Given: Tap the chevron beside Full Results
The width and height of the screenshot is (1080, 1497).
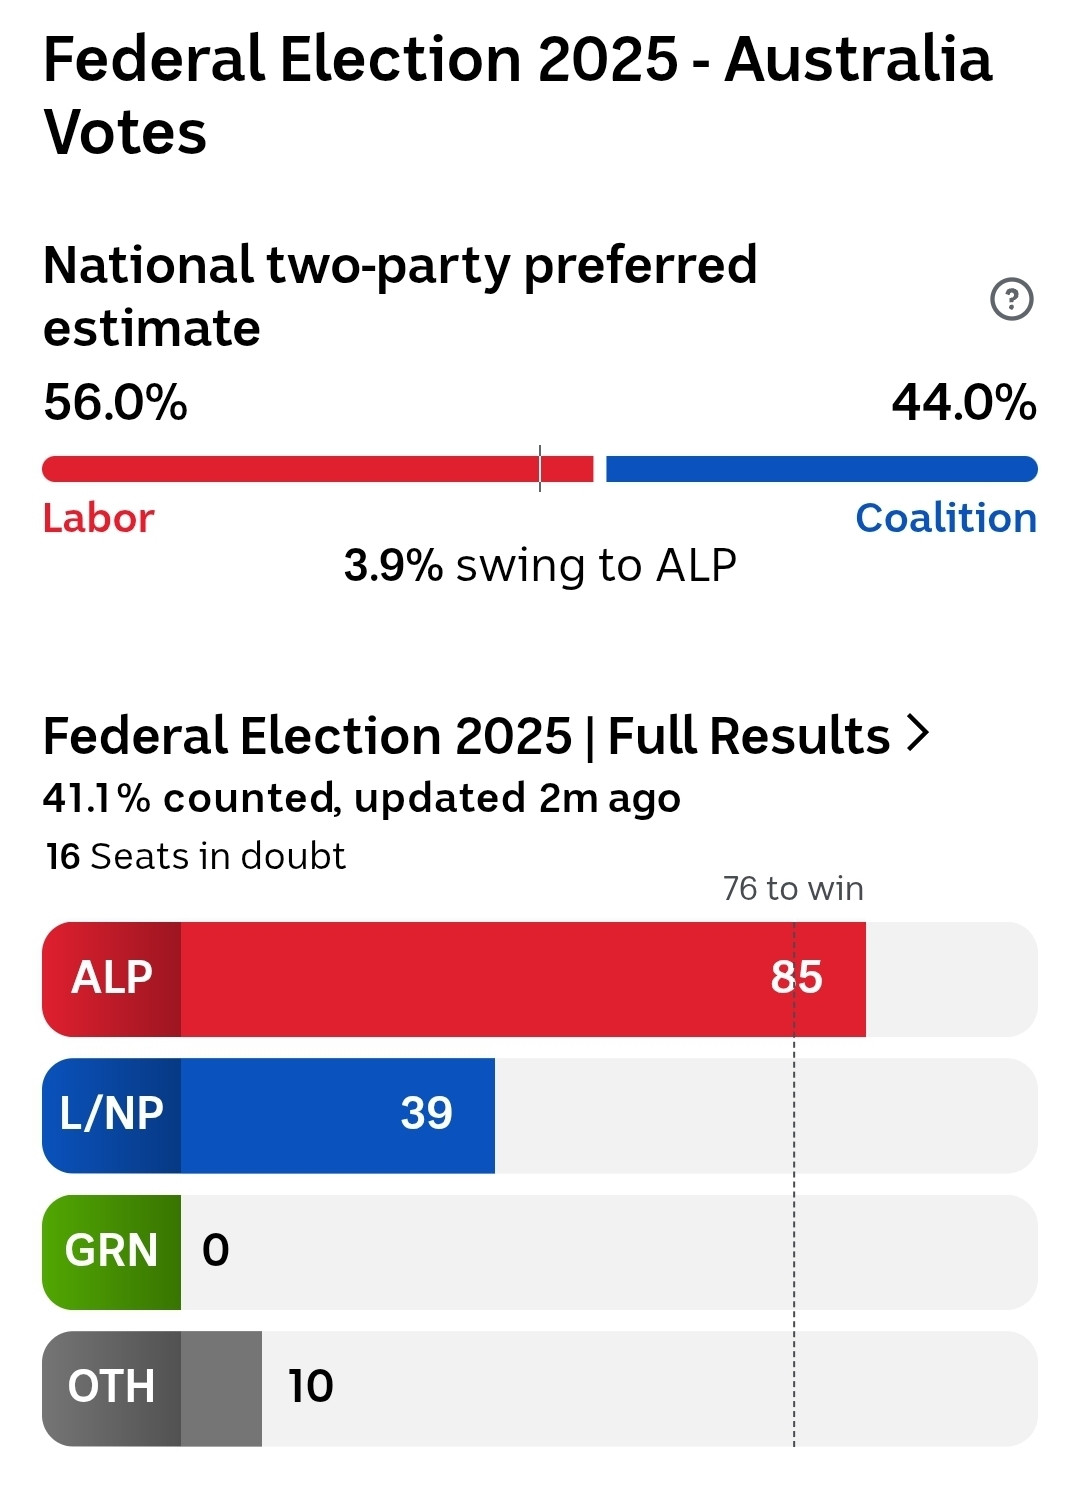Looking at the screenshot, I should [918, 733].
